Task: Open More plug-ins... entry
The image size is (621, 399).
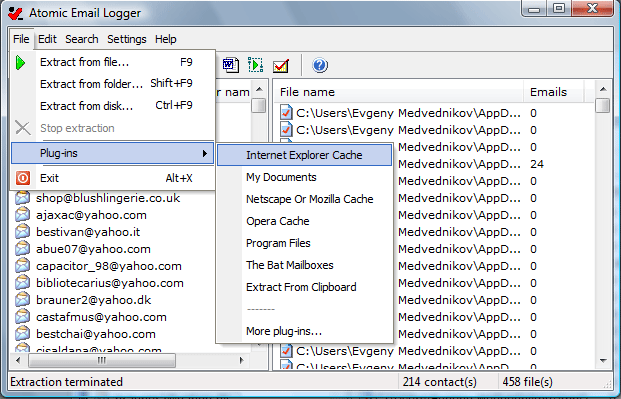Action: pyautogui.click(x=305, y=331)
